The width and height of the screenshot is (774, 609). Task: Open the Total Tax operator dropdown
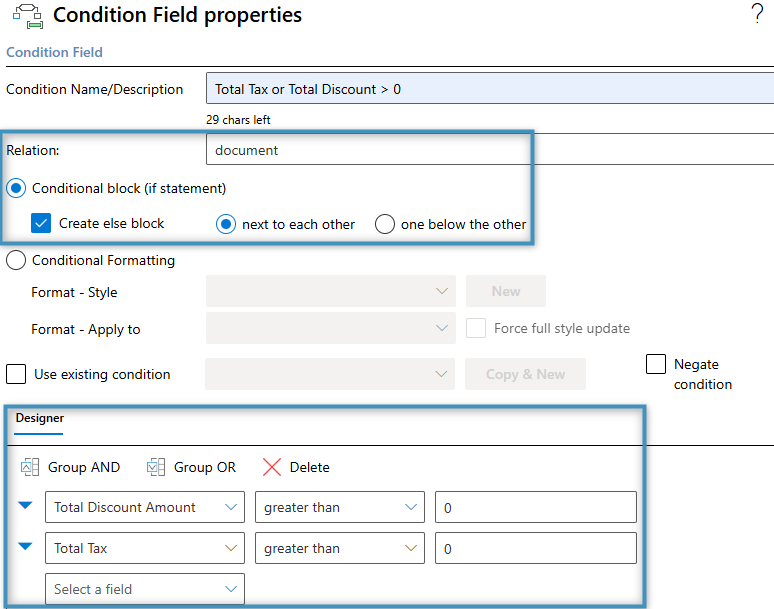tap(340, 548)
